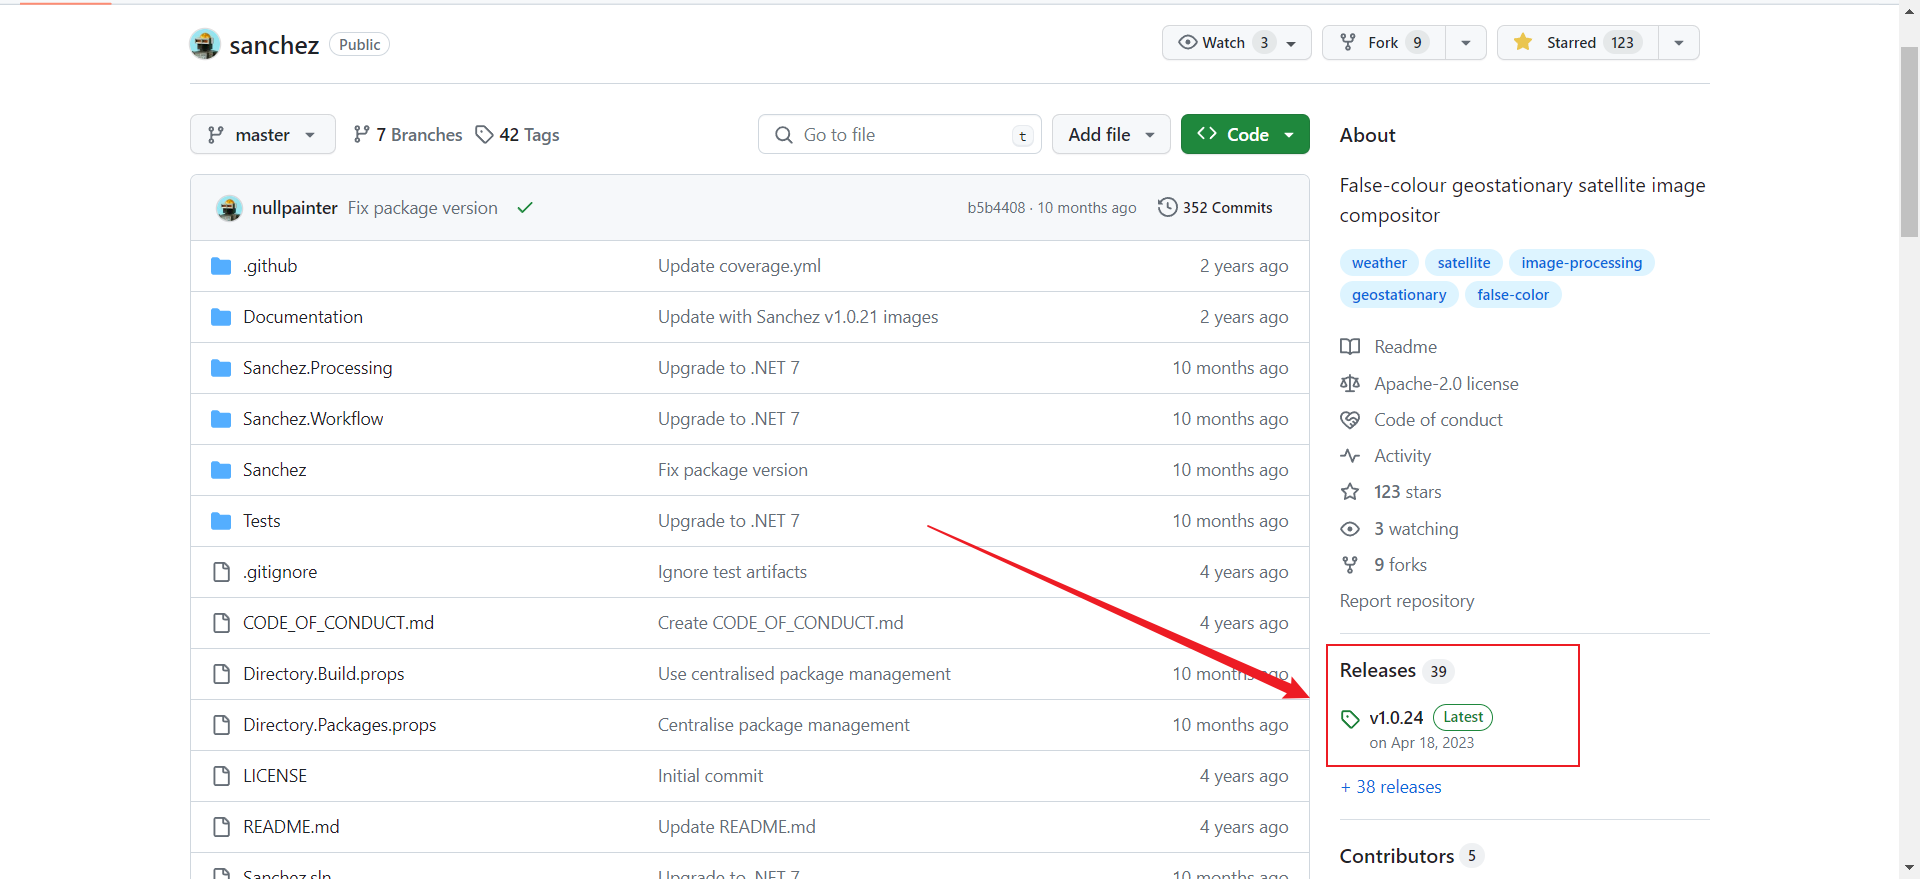This screenshot has width=1920, height=879.
Task: Open the star lists dropdown arrow
Action: (1679, 43)
